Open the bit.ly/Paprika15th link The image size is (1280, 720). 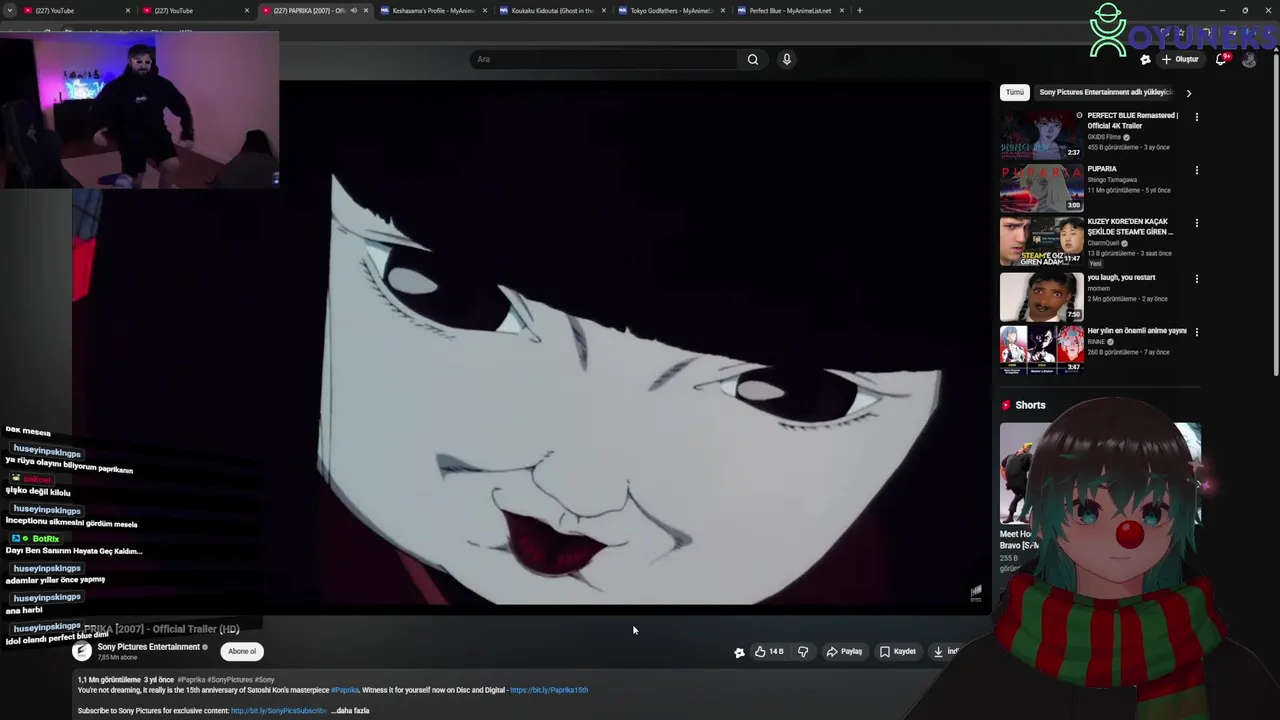pos(549,690)
